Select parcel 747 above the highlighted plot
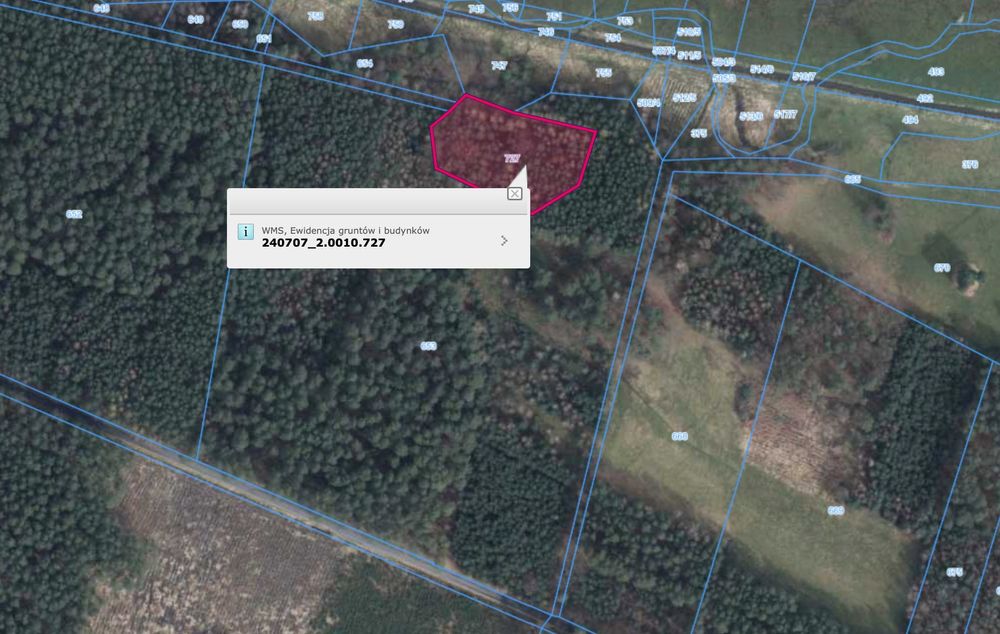The image size is (1000, 634). pyautogui.click(x=499, y=65)
